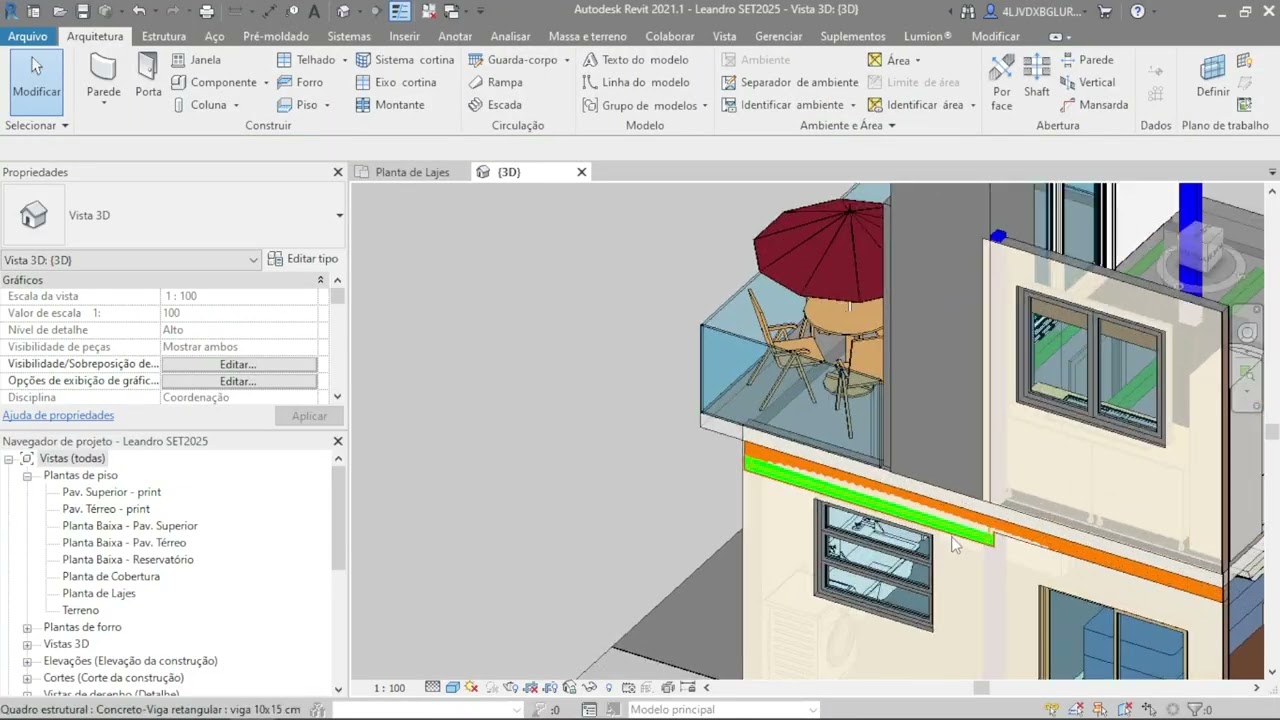Switch to the Estrutura ribbon tab

[x=164, y=36]
